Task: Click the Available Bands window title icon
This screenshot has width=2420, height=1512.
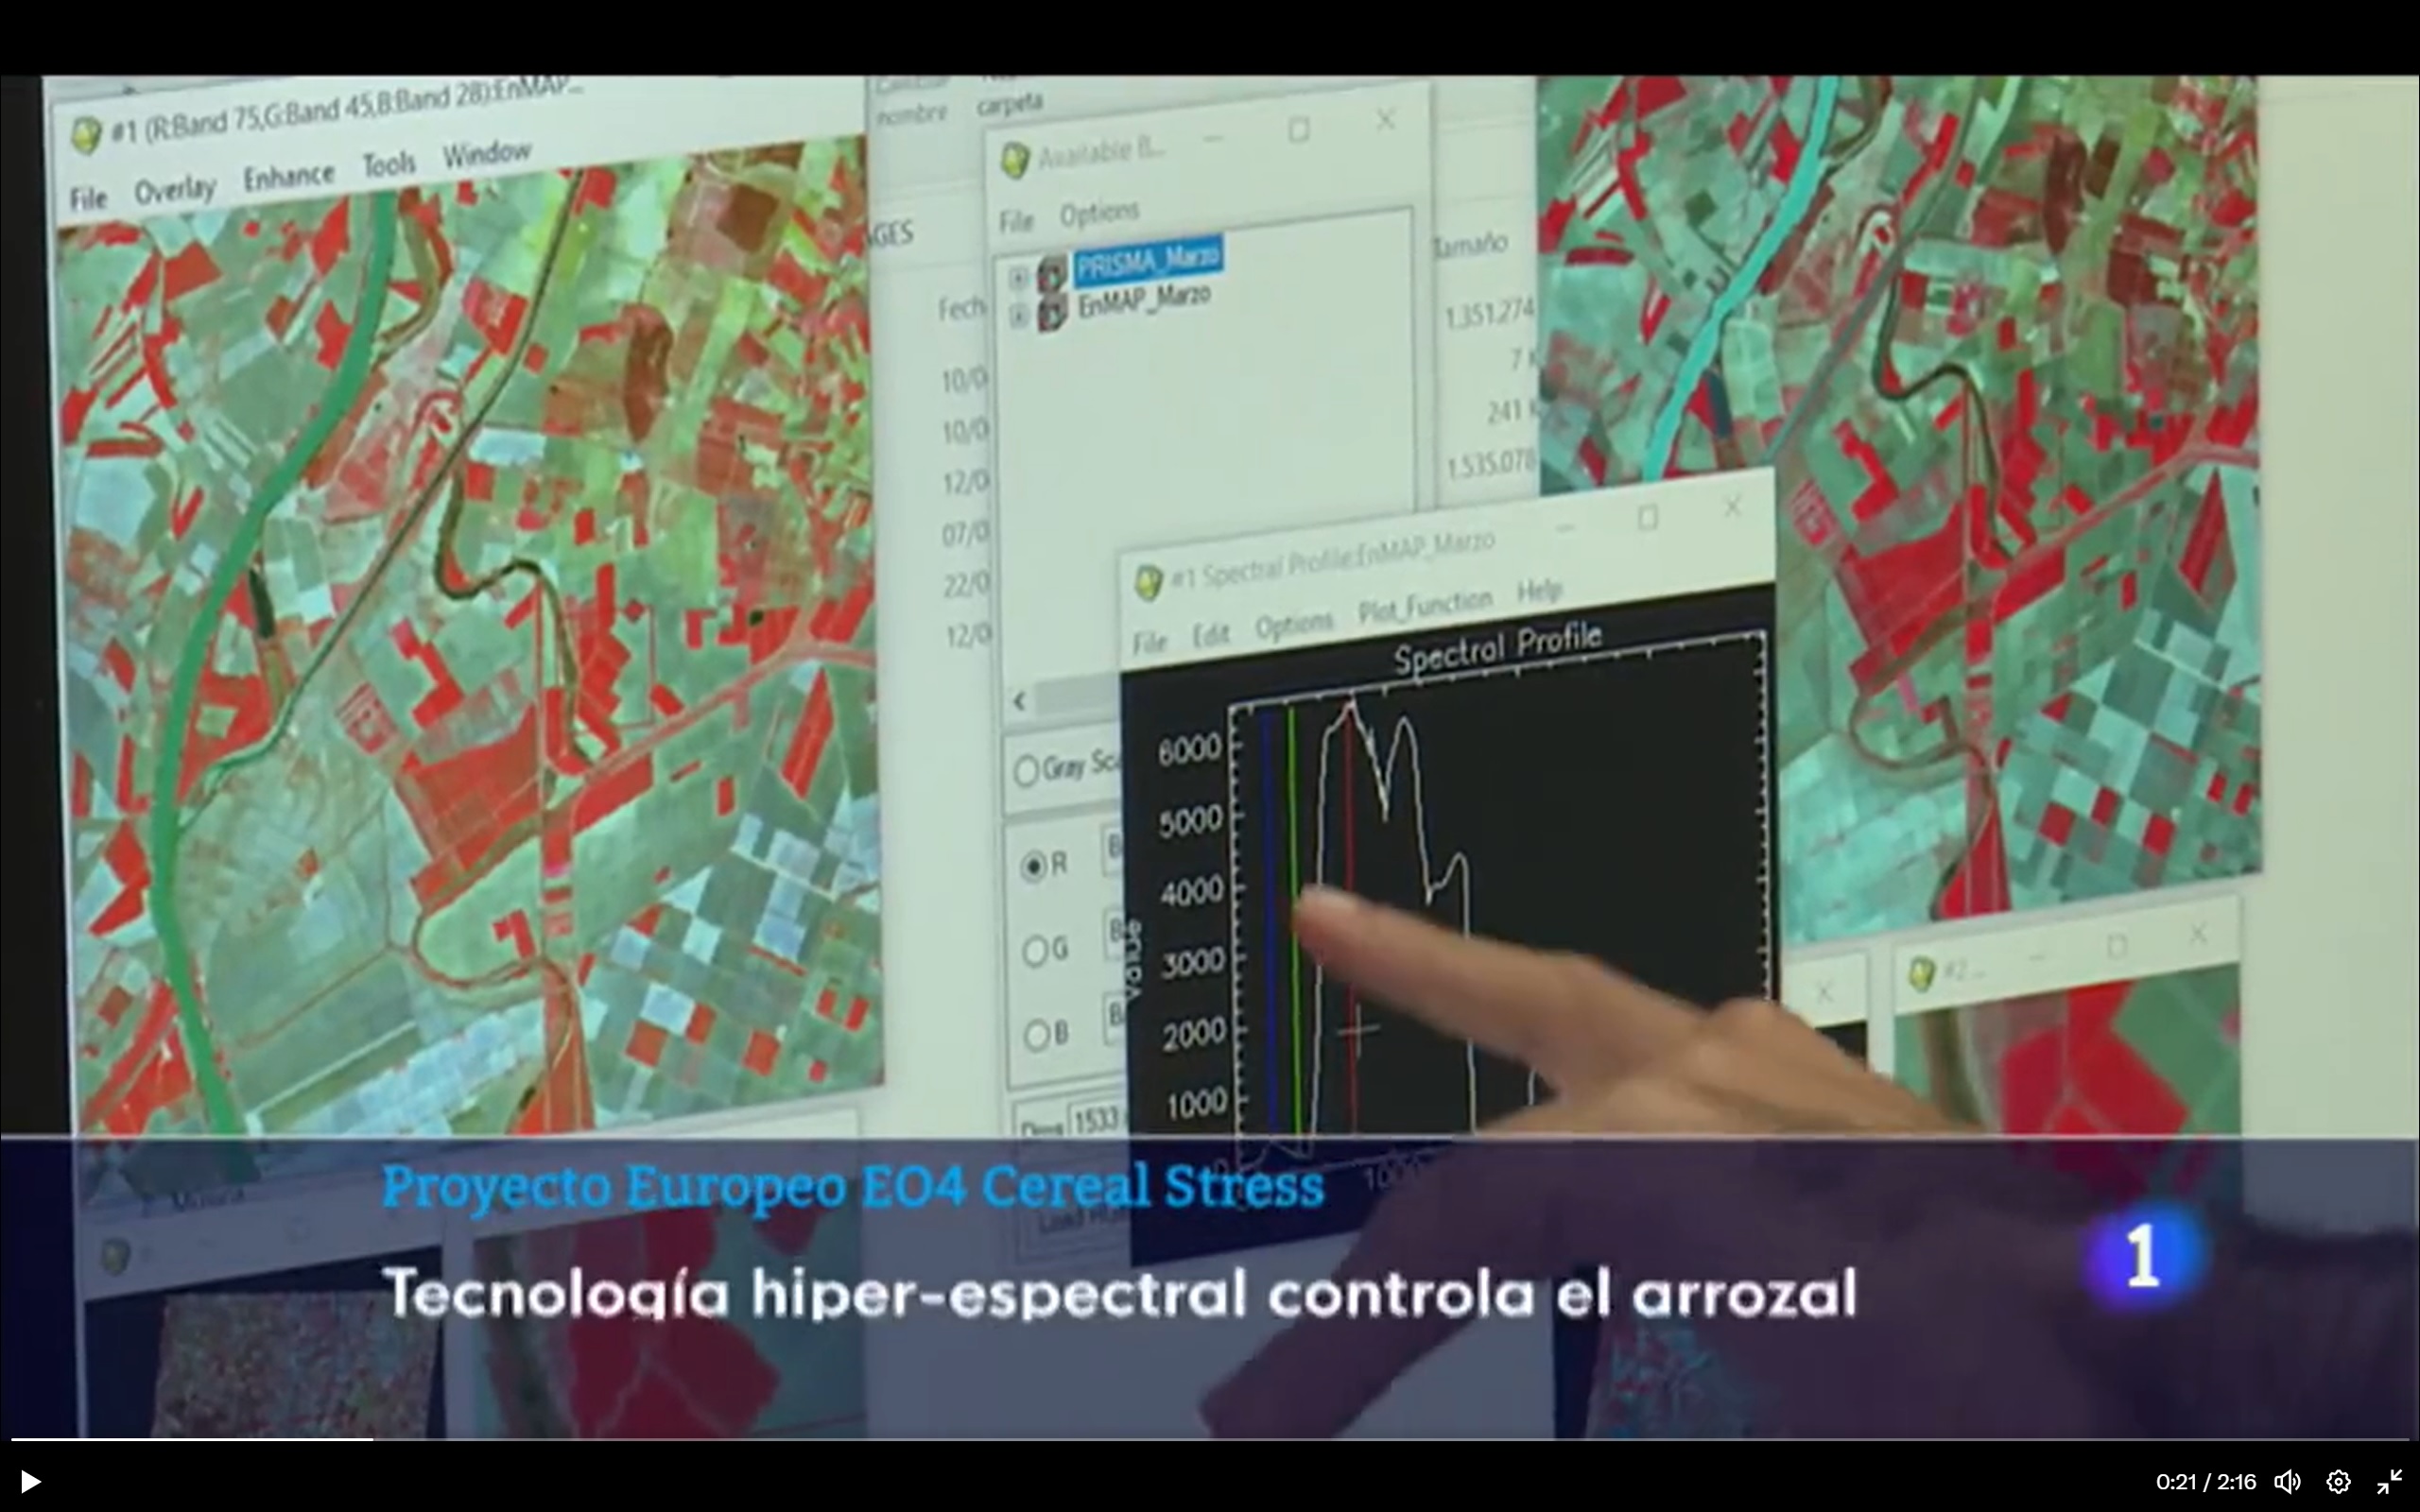Action: point(1015,160)
